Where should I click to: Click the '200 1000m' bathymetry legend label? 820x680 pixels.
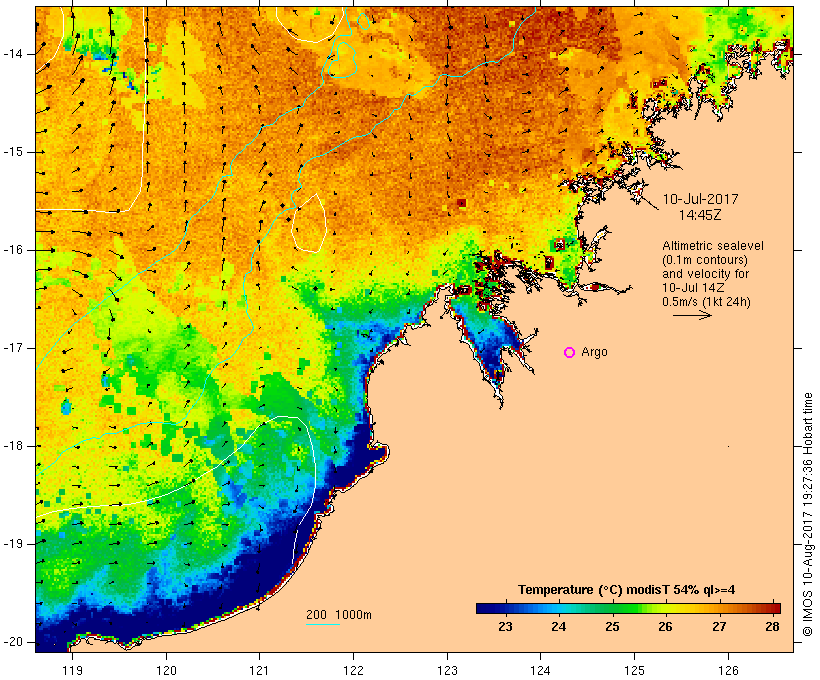point(339,615)
